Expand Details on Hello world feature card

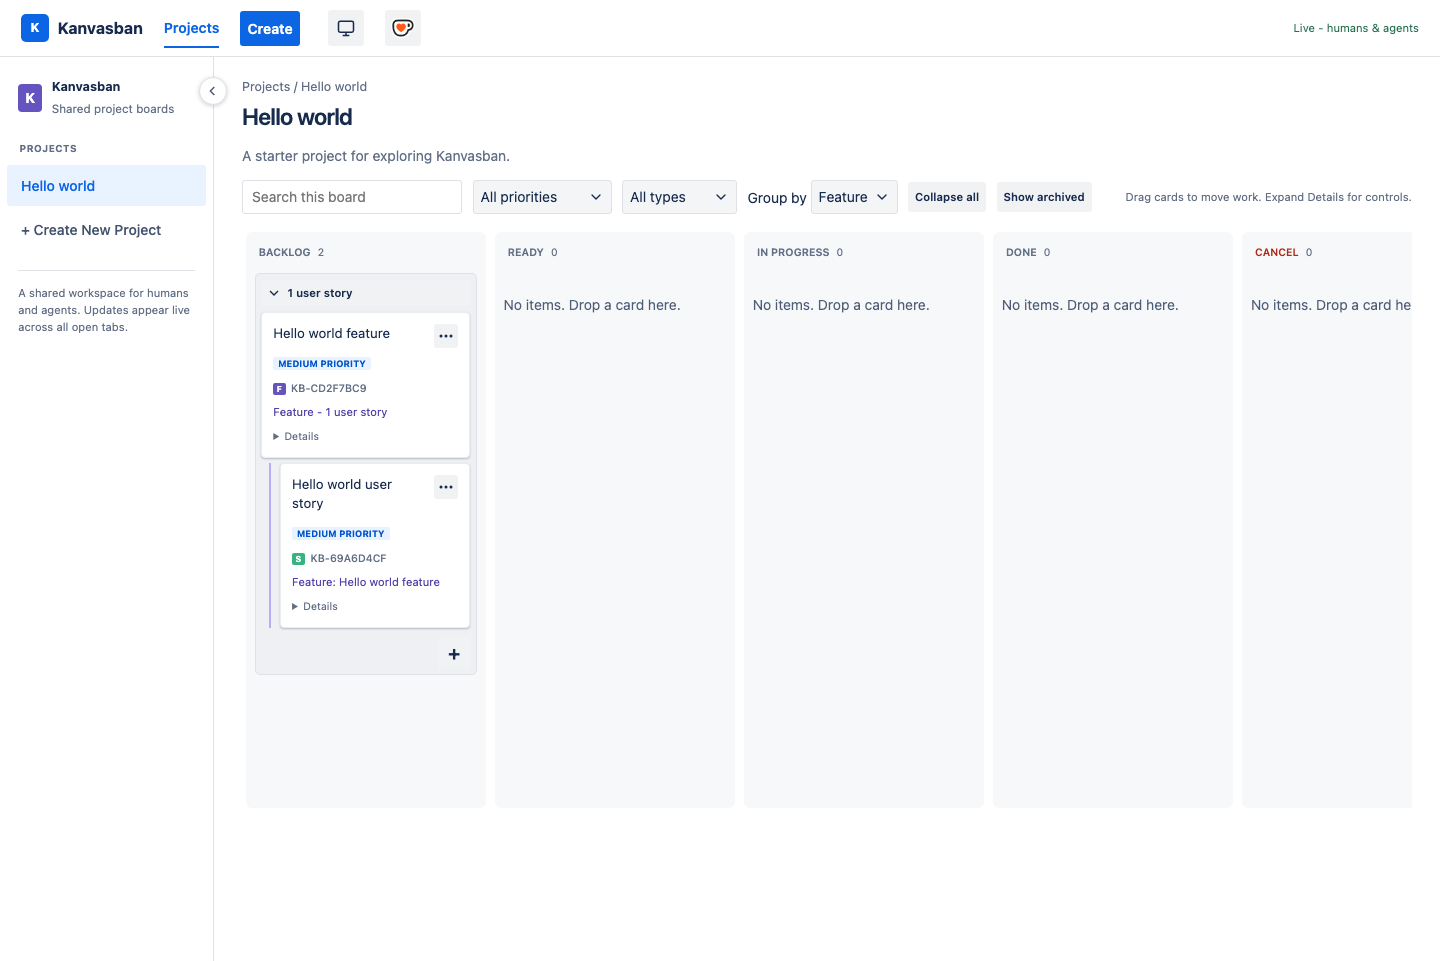point(296,436)
